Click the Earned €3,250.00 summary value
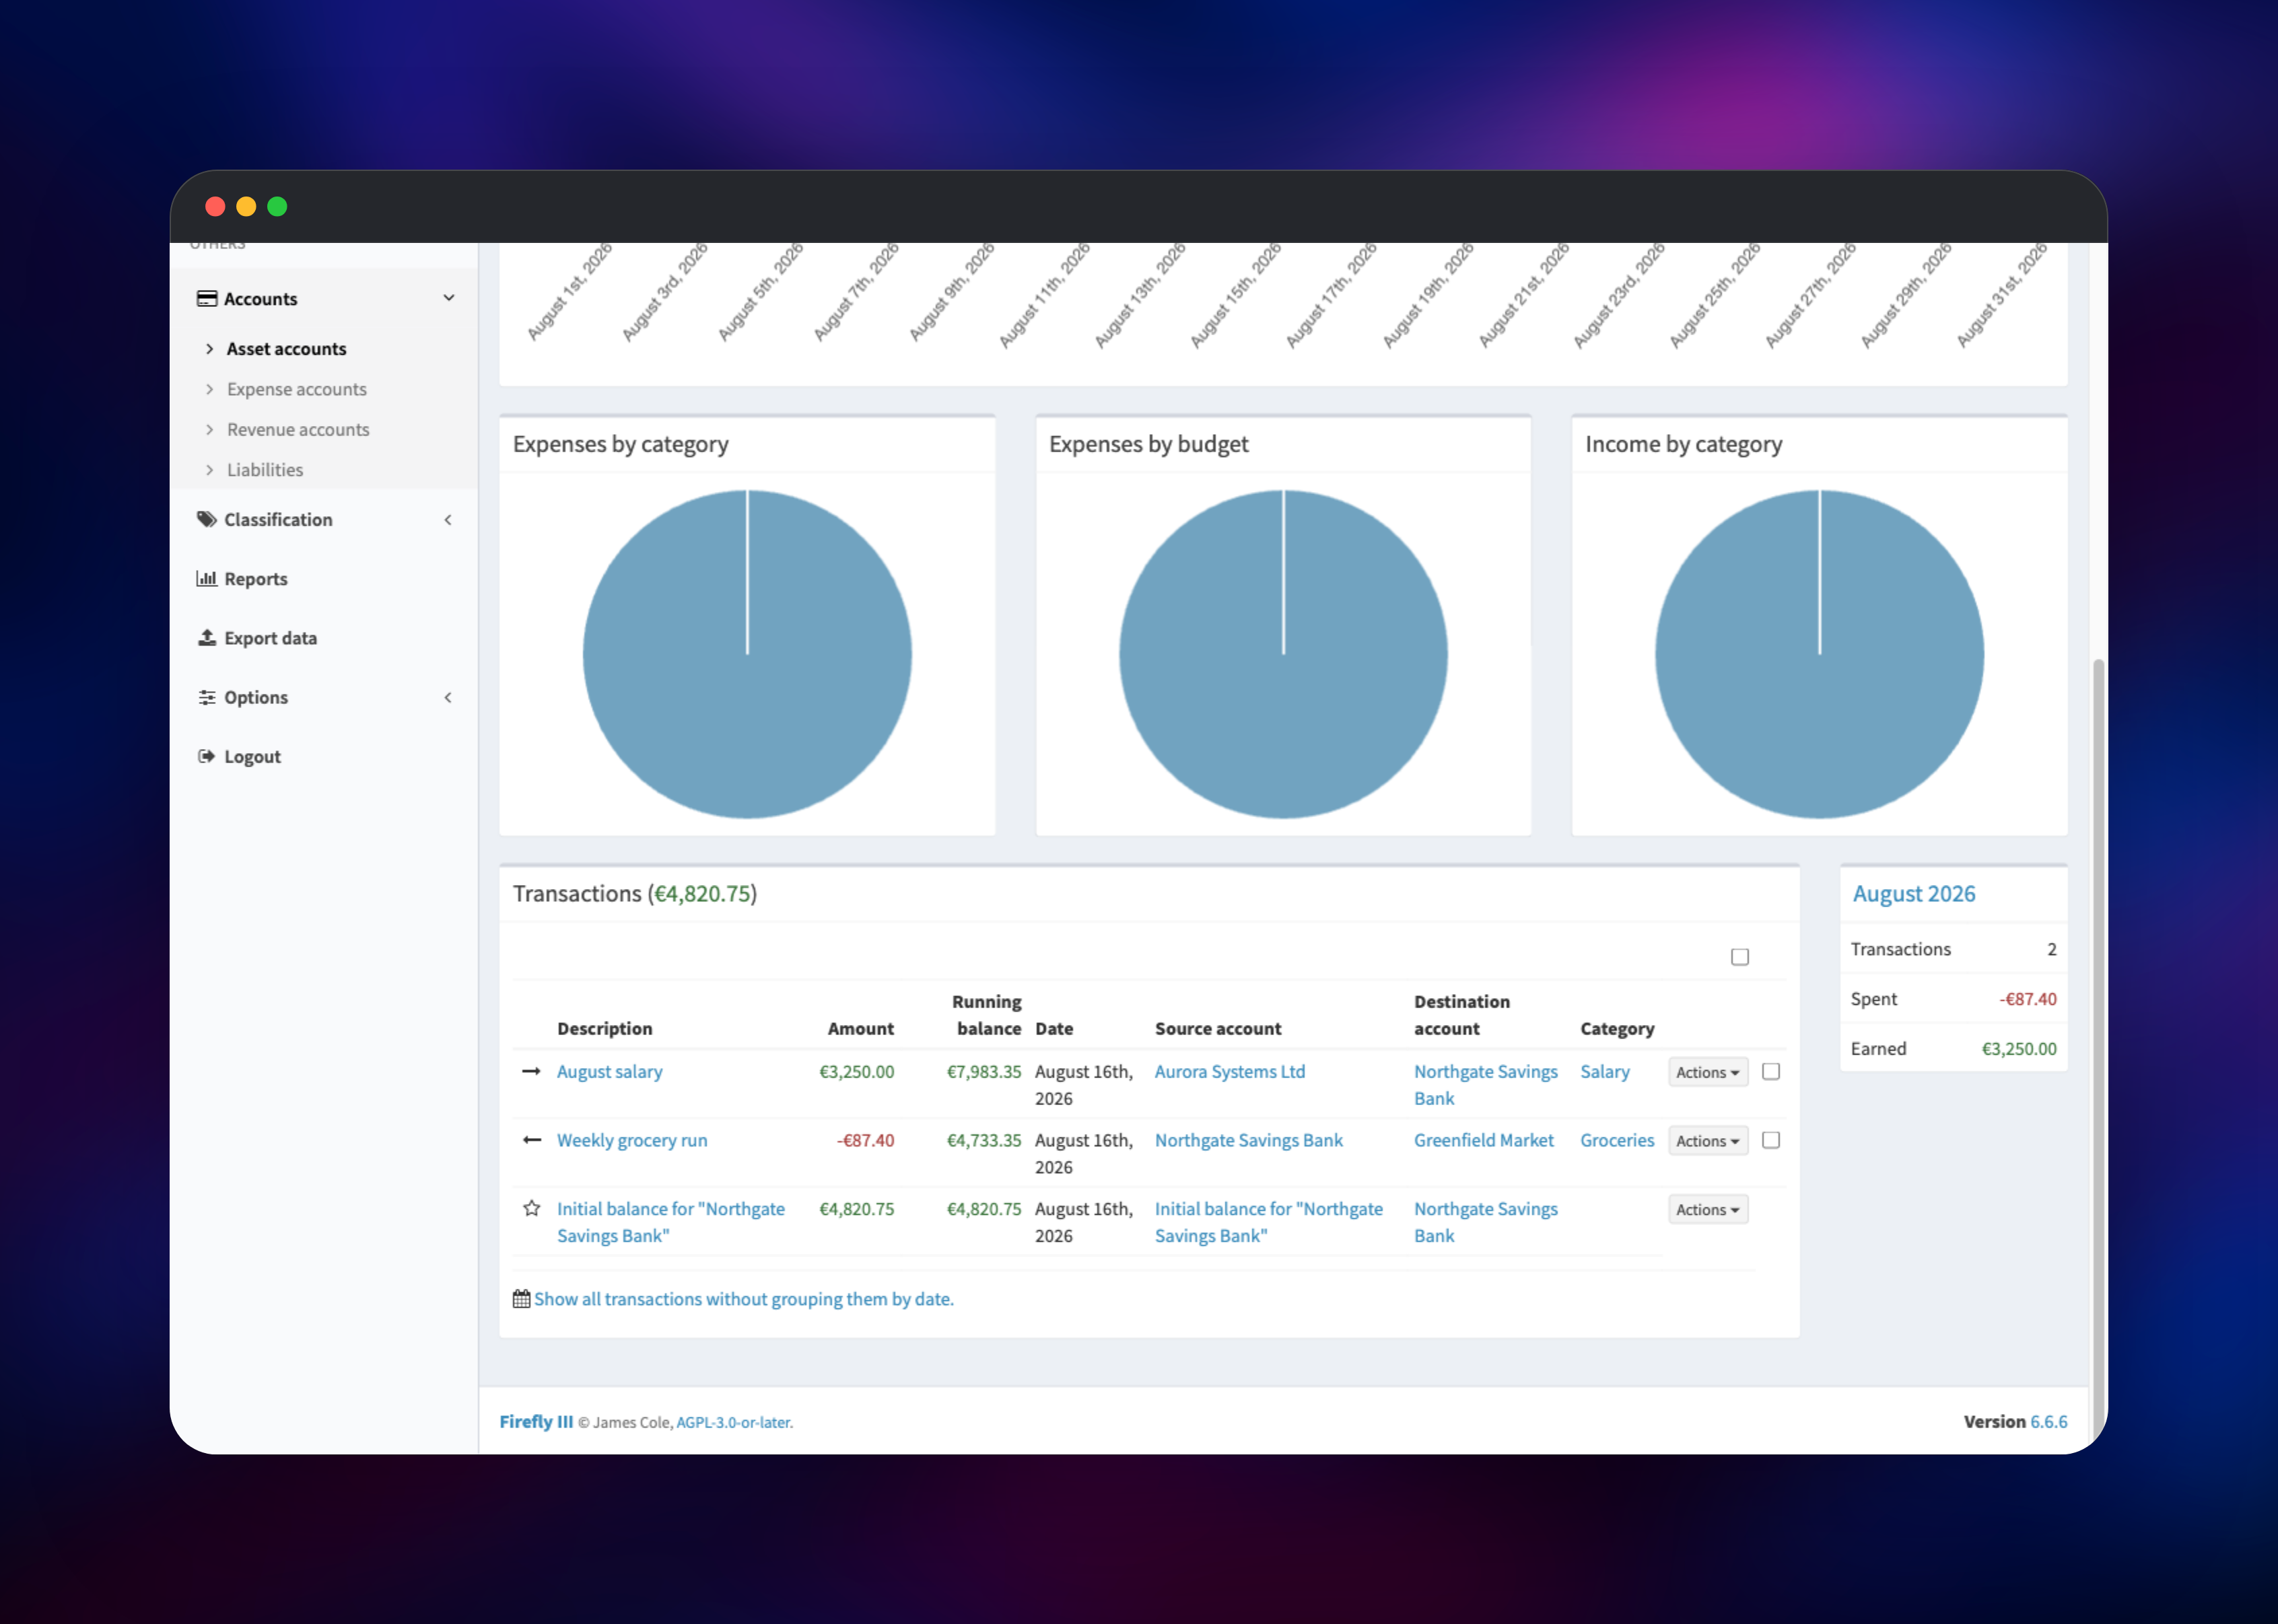 tap(2018, 1049)
